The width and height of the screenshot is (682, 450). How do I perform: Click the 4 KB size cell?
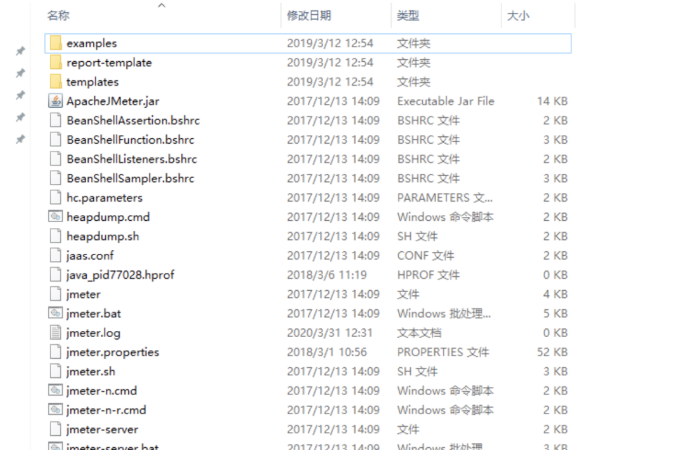point(555,294)
